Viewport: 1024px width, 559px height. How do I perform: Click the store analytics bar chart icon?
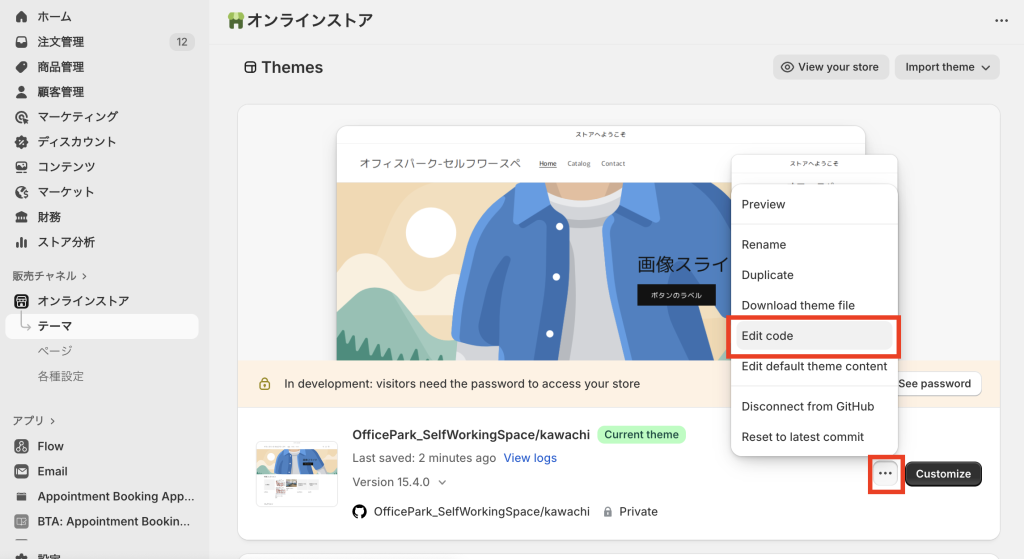coord(21,242)
